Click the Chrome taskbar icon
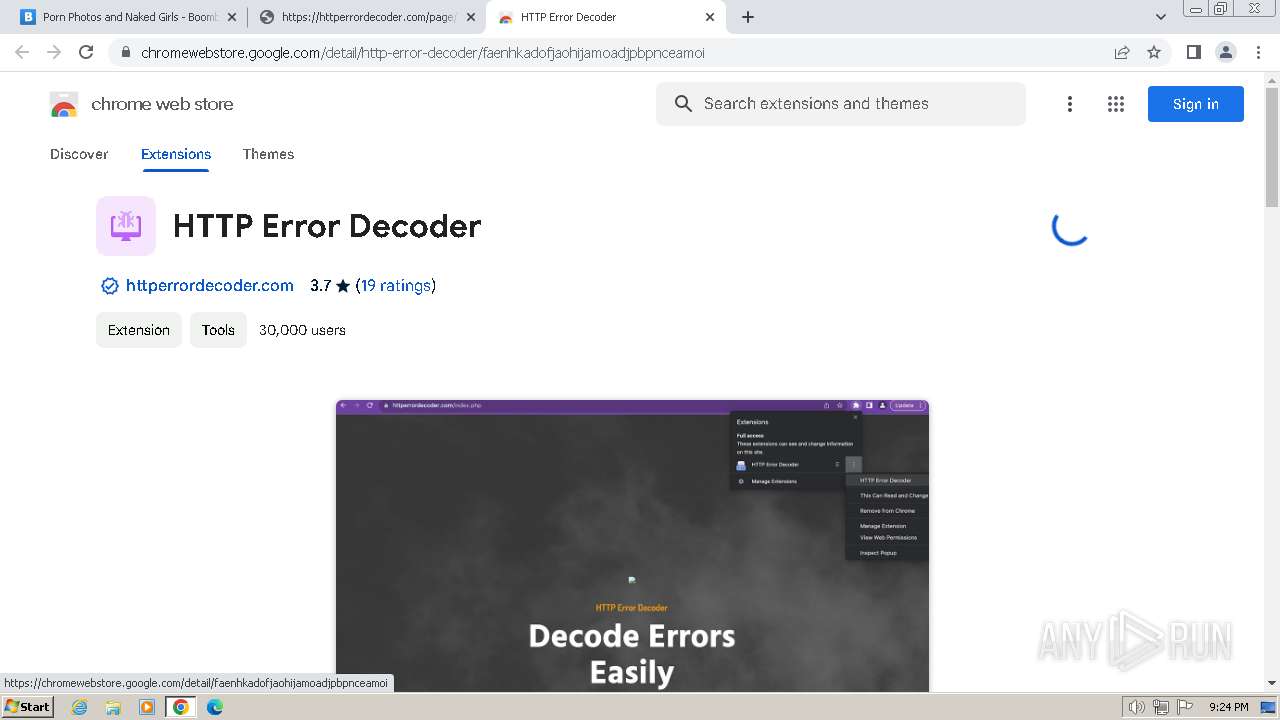Screen dimensions: 1280x720 point(181,707)
